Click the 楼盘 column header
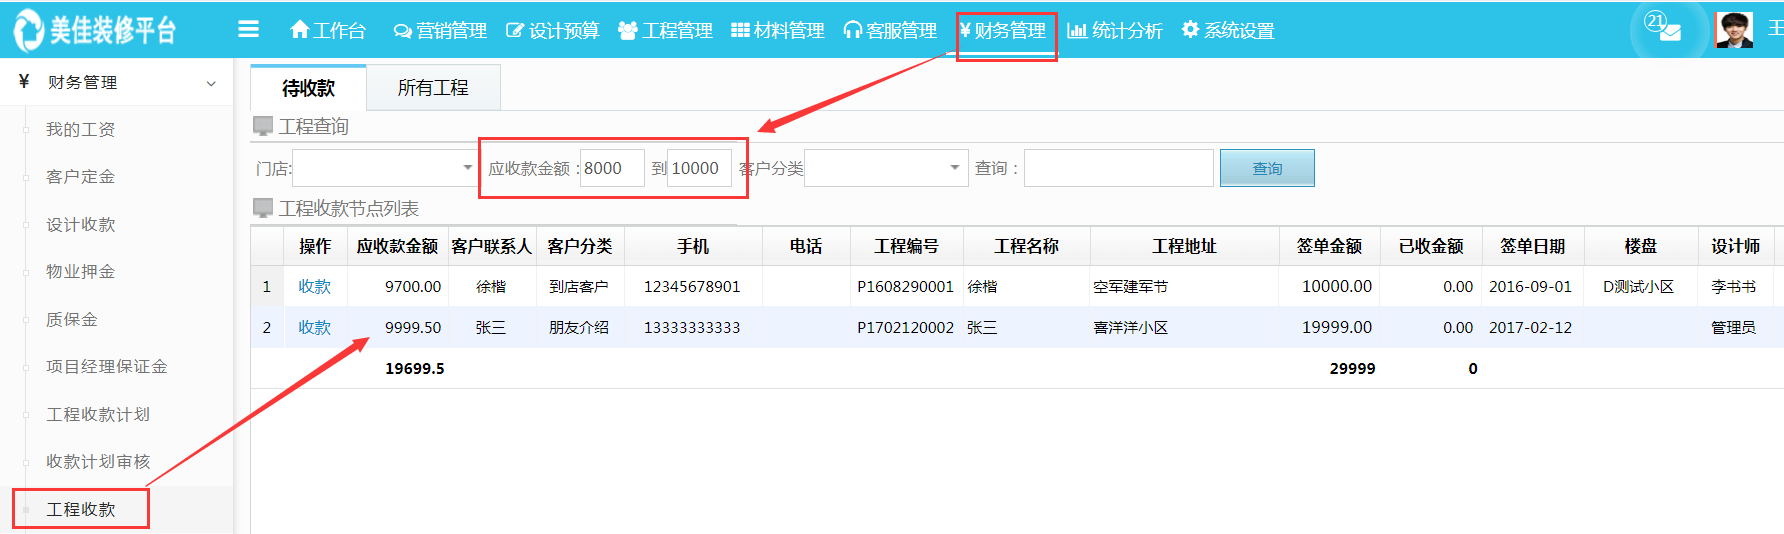The height and width of the screenshot is (534, 1784). tap(1640, 246)
